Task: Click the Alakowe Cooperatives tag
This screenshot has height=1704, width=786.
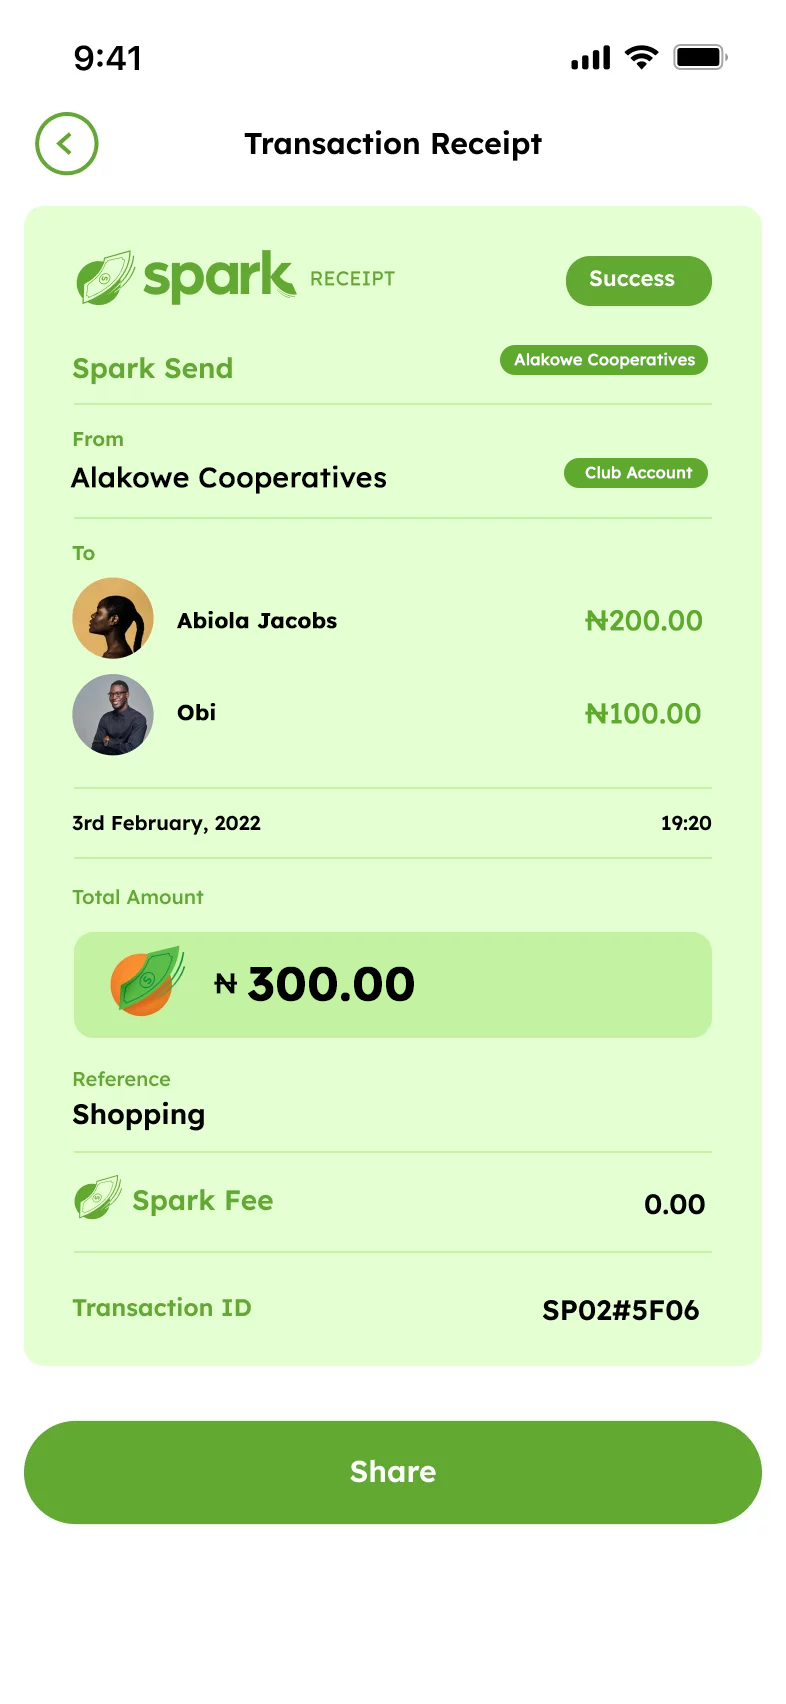Action: point(604,360)
